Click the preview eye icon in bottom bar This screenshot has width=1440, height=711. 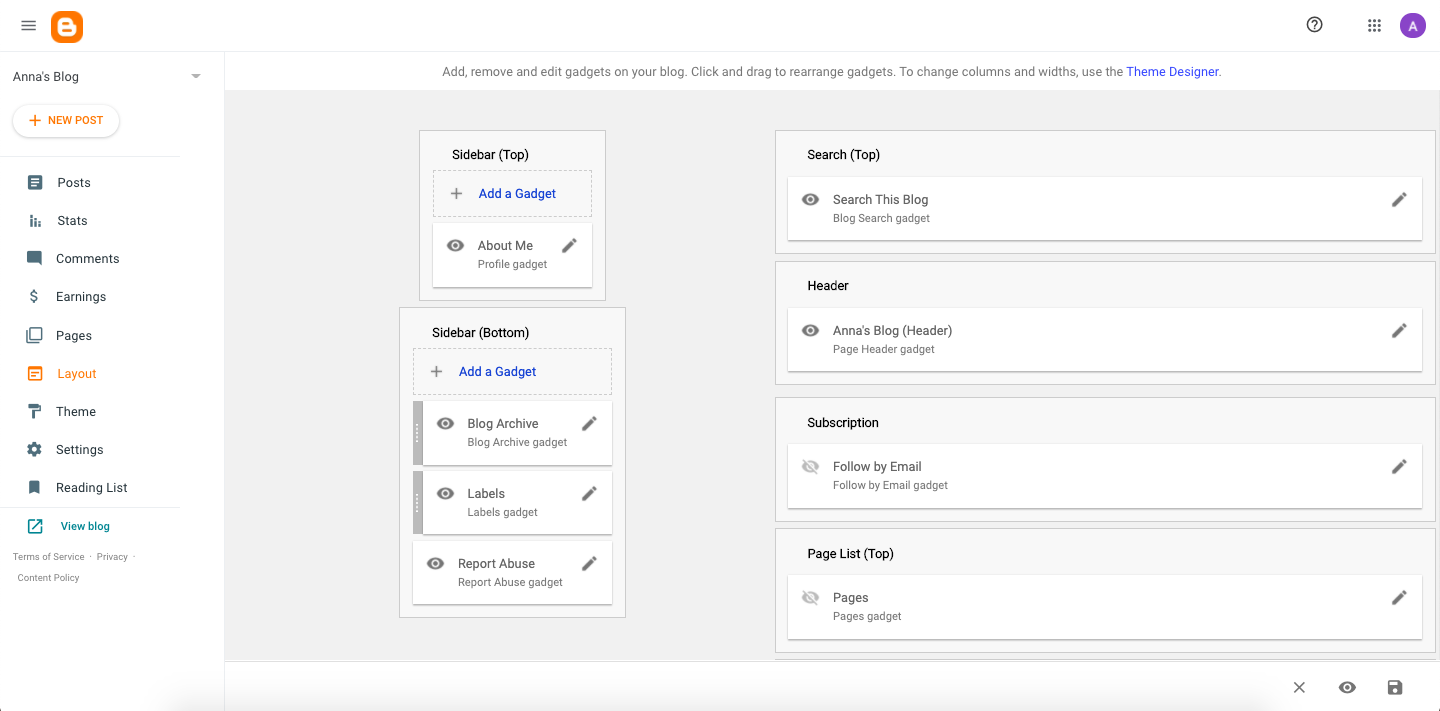1347,687
